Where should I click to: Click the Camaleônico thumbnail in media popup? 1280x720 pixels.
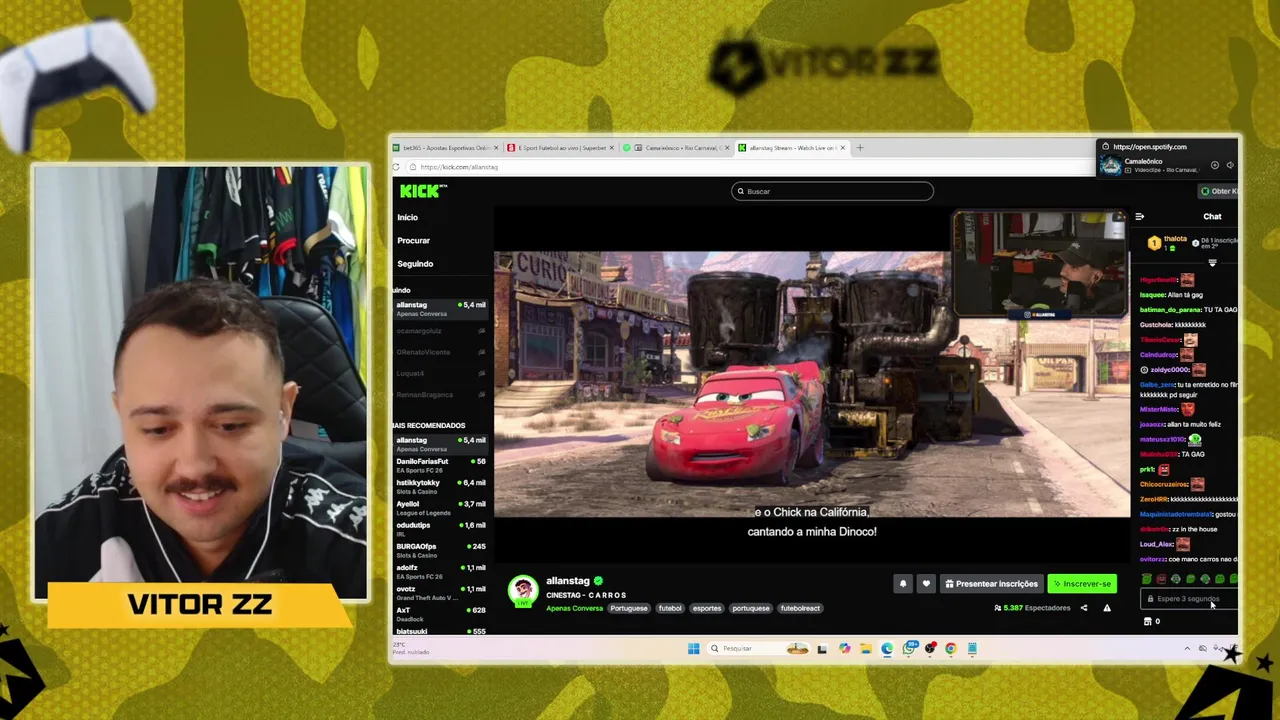pos(1110,166)
